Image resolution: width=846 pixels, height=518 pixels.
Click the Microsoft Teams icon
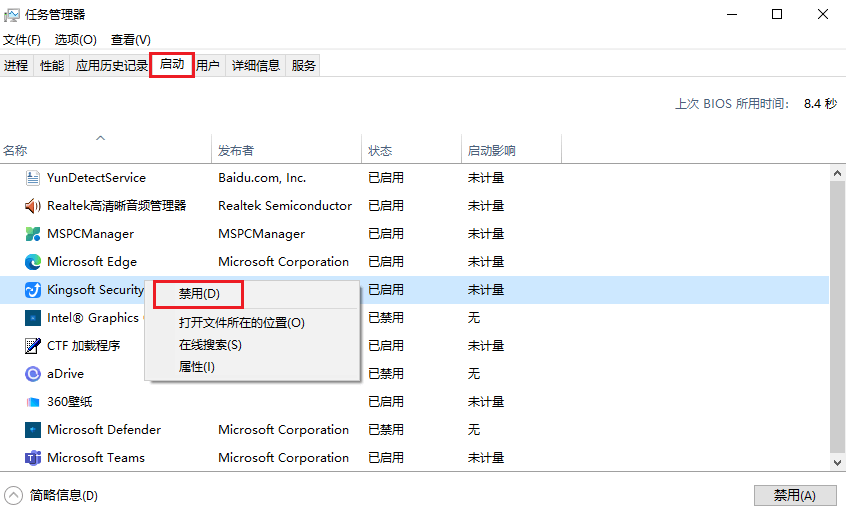[x=33, y=458]
